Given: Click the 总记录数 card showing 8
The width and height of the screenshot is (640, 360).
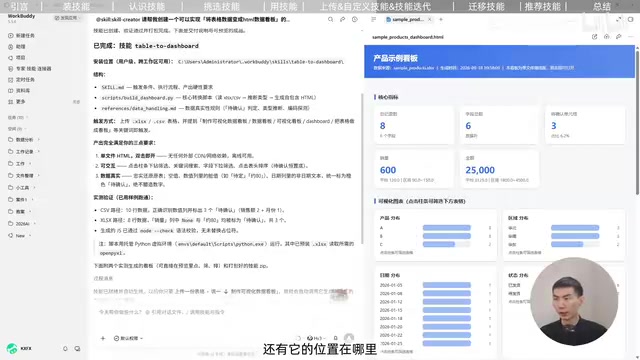Looking at the screenshot, I should coord(414,125).
